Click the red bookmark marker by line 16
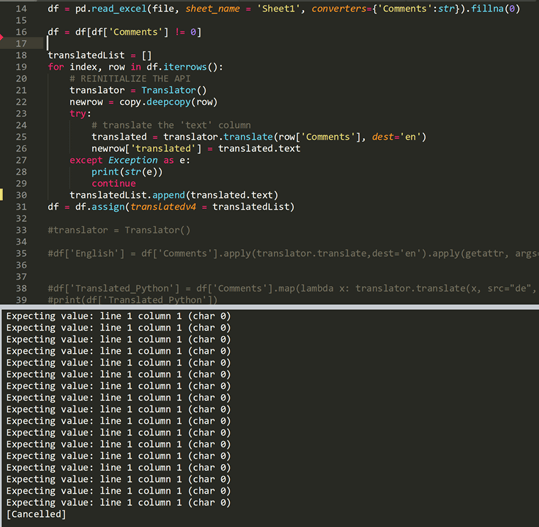The image size is (539, 527). tap(1, 37)
